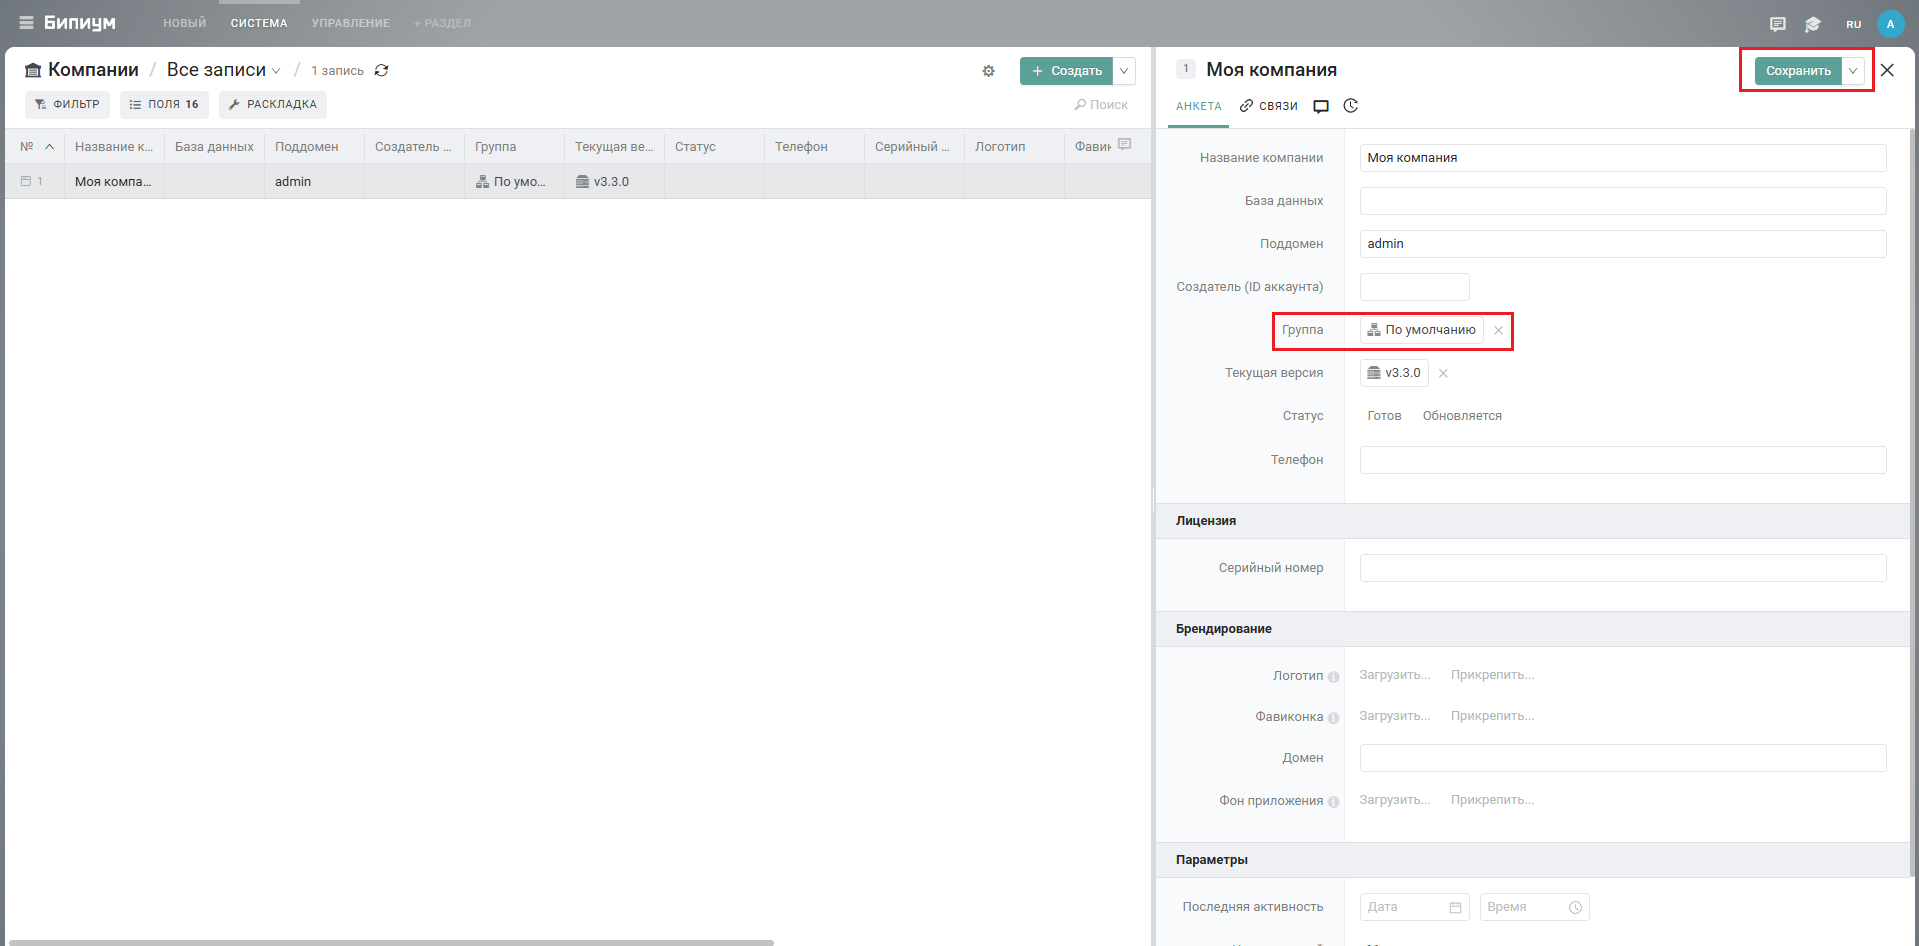Image resolution: width=1919 pixels, height=946 pixels.
Task: Click the Поиск search field
Action: (1101, 105)
